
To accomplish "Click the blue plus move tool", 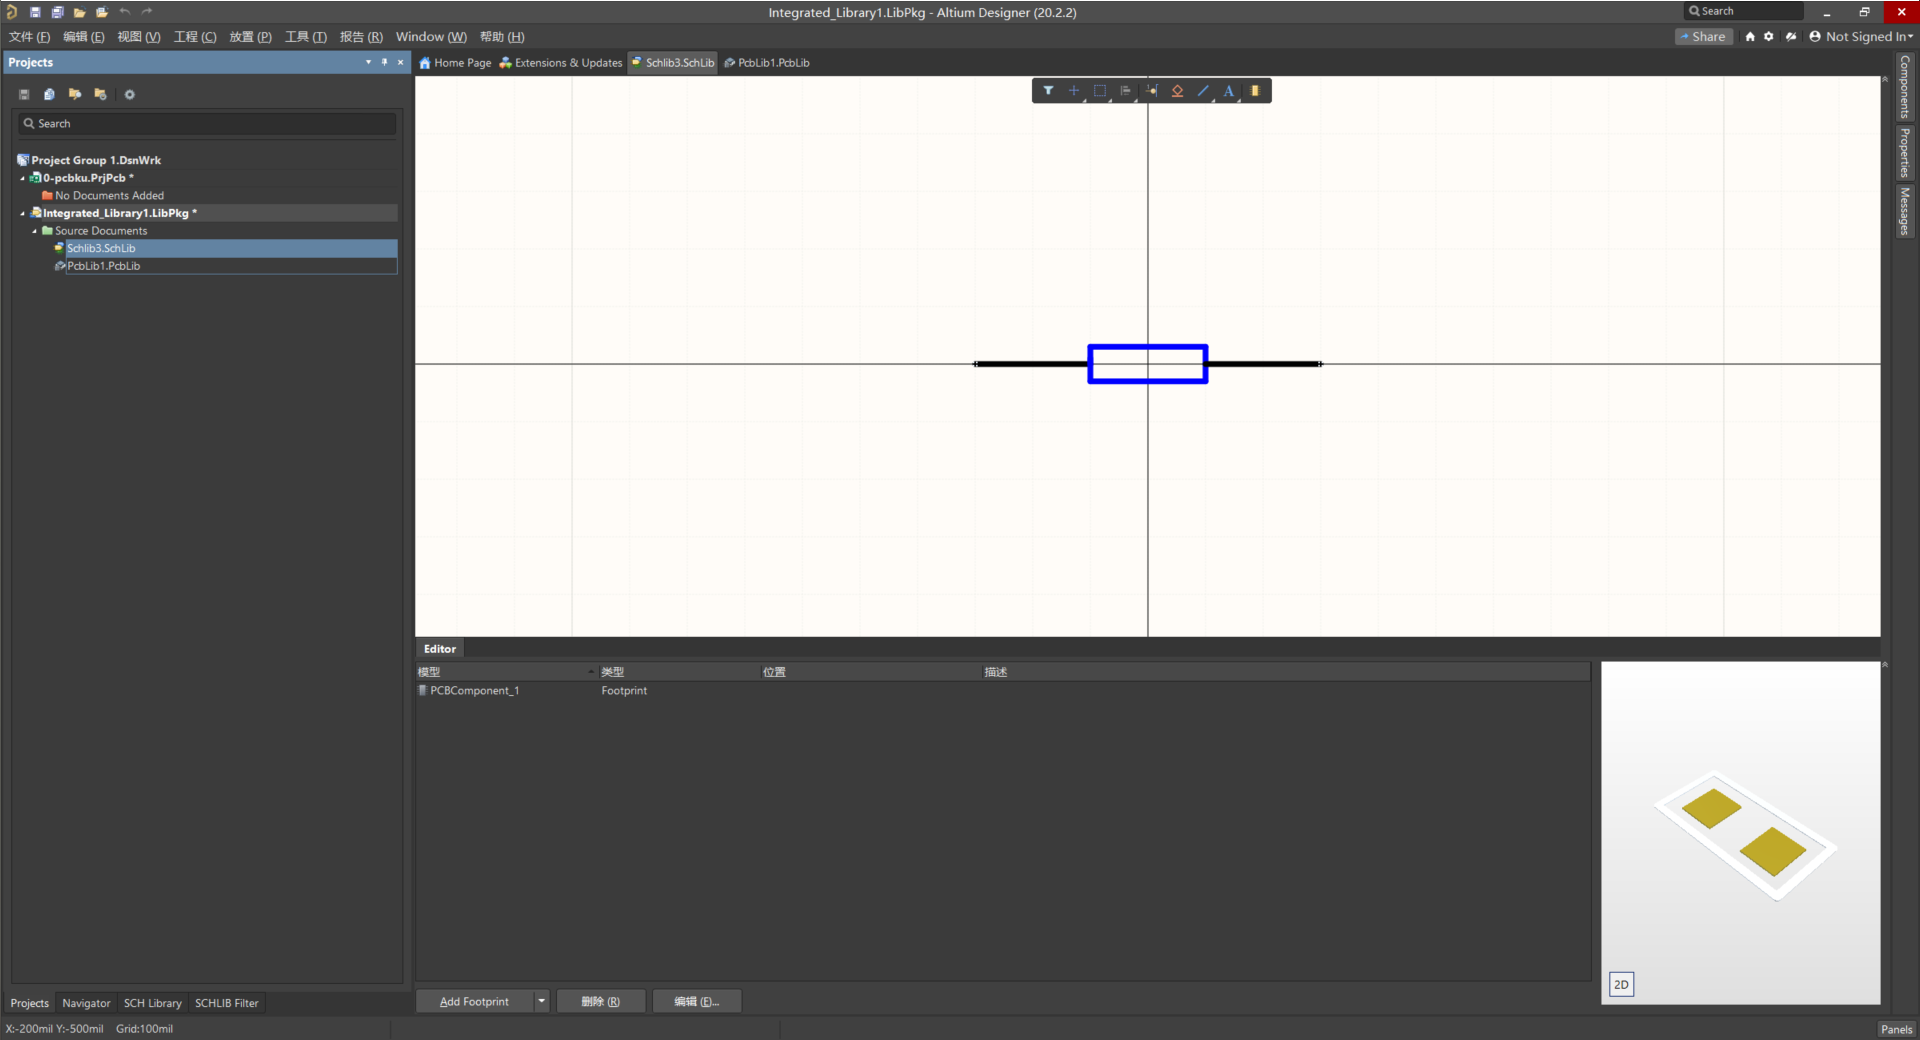I will [1074, 91].
